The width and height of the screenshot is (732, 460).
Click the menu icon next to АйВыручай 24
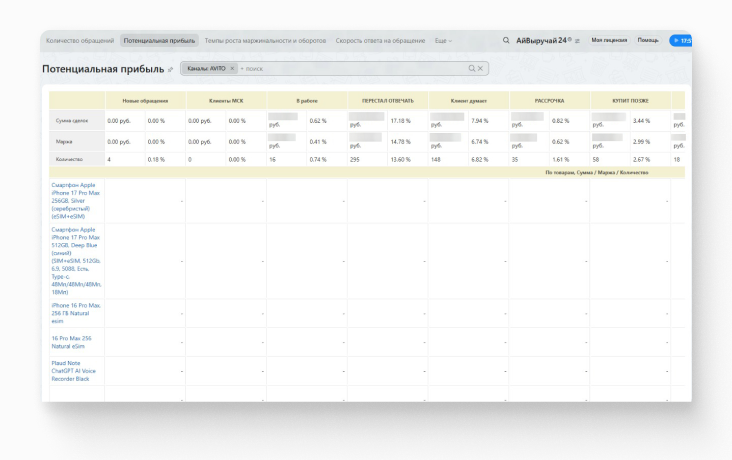pos(577,41)
